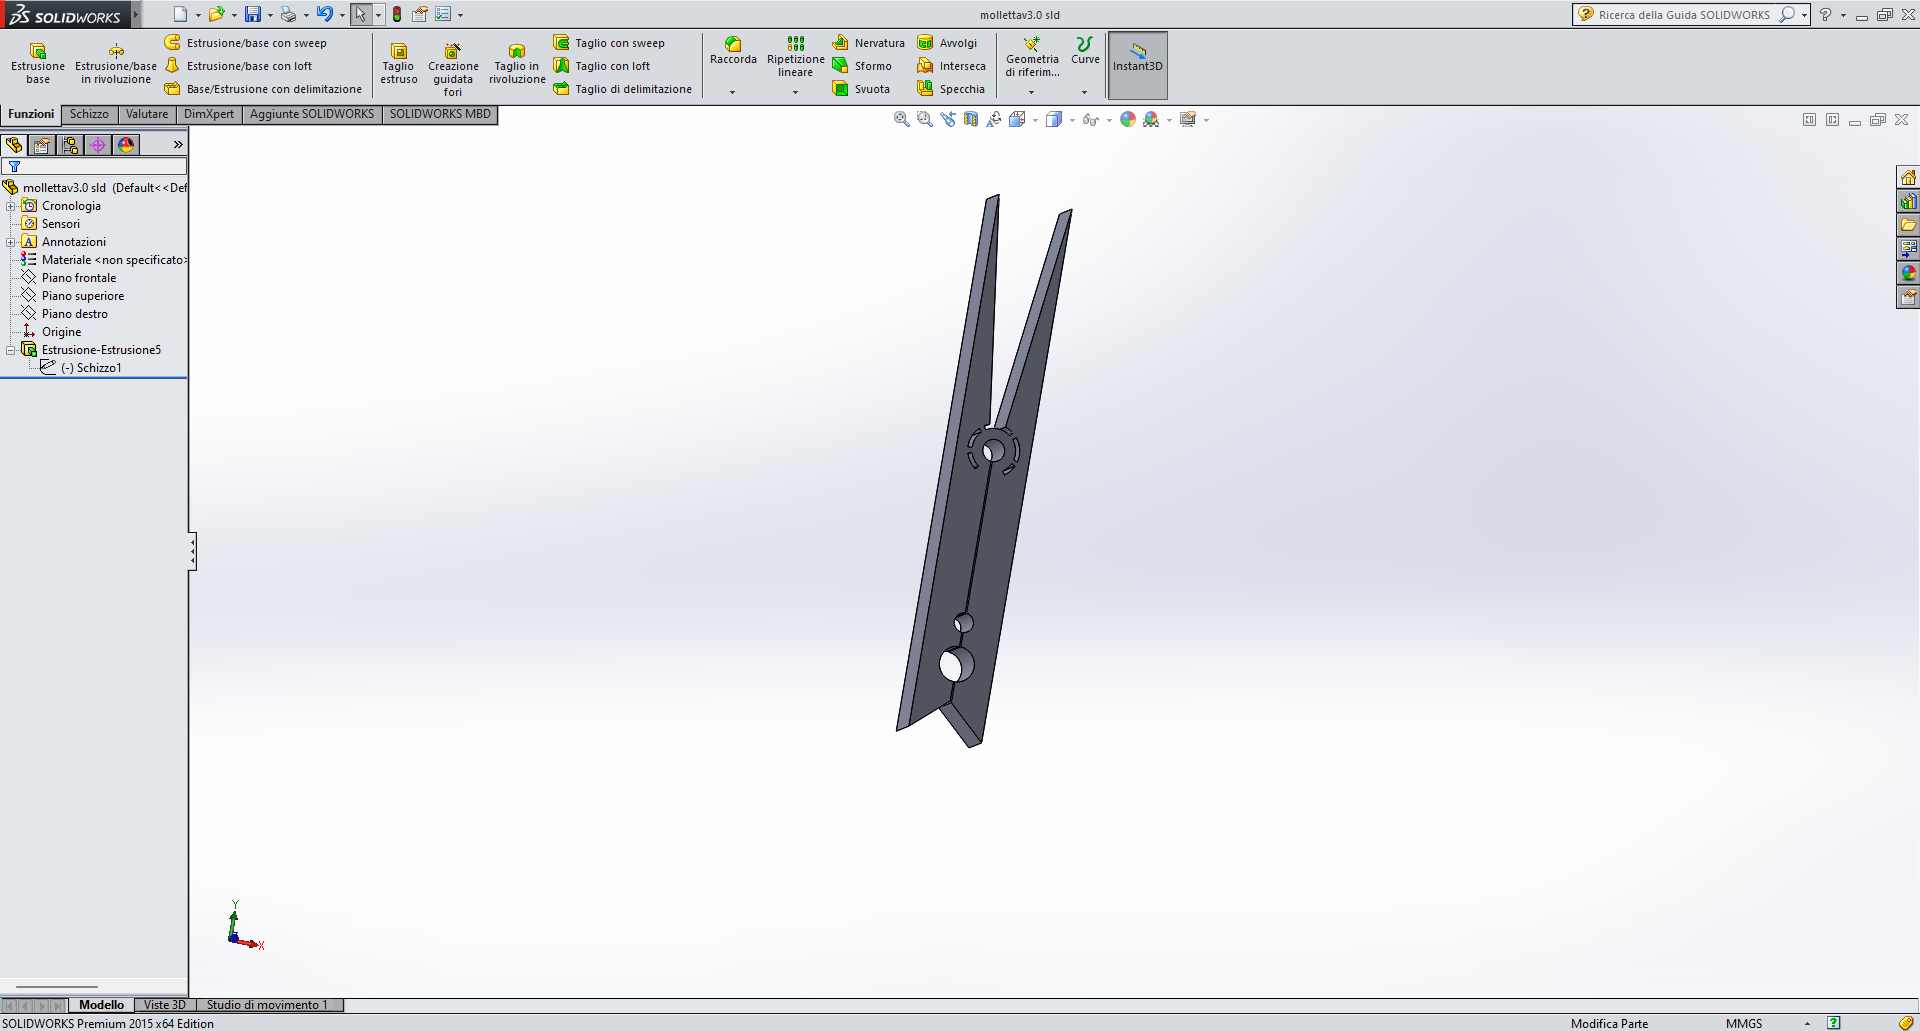Click the Estrusione base tool
Screen dimensions: 1920x1031
[38, 64]
